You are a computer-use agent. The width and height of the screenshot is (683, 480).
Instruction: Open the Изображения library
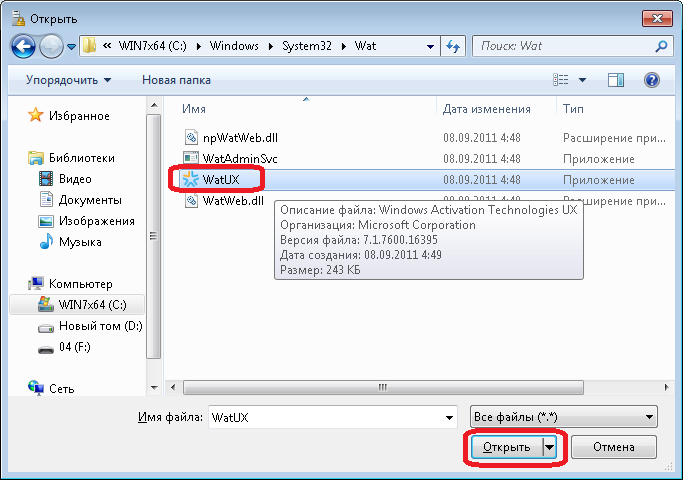coord(97,221)
